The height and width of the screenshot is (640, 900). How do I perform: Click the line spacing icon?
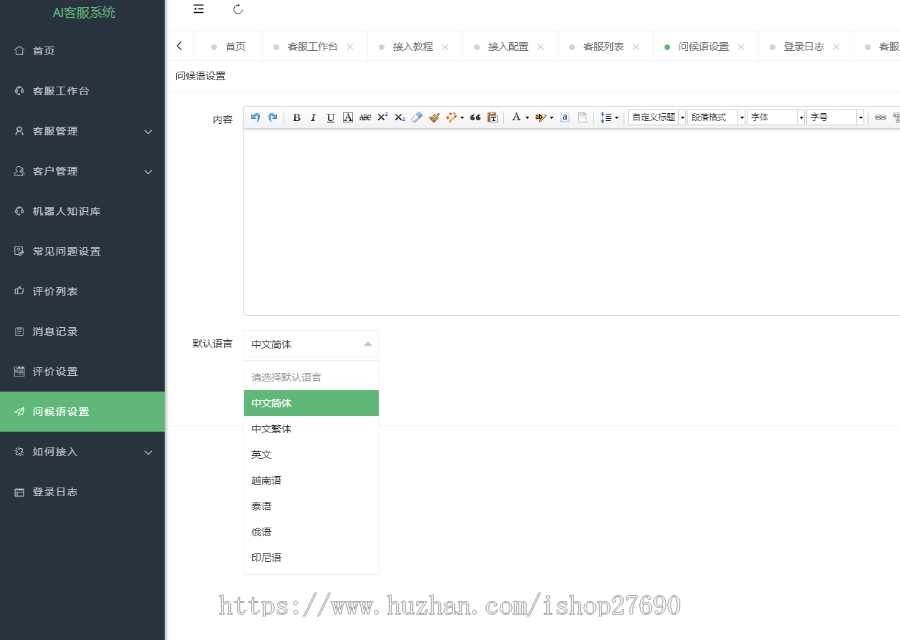[x=606, y=117]
